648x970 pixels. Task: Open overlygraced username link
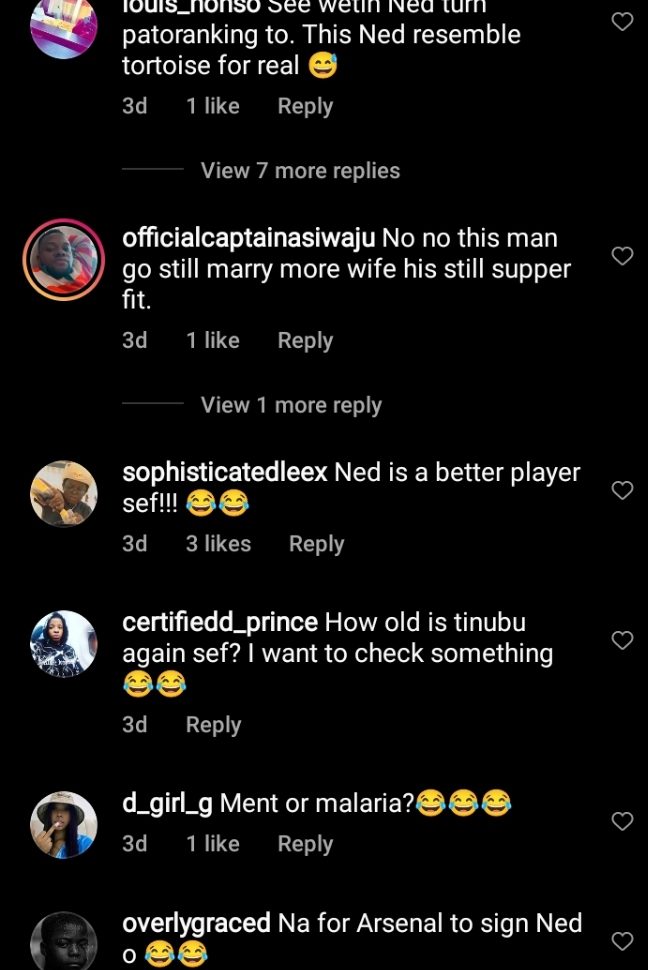tap(196, 923)
